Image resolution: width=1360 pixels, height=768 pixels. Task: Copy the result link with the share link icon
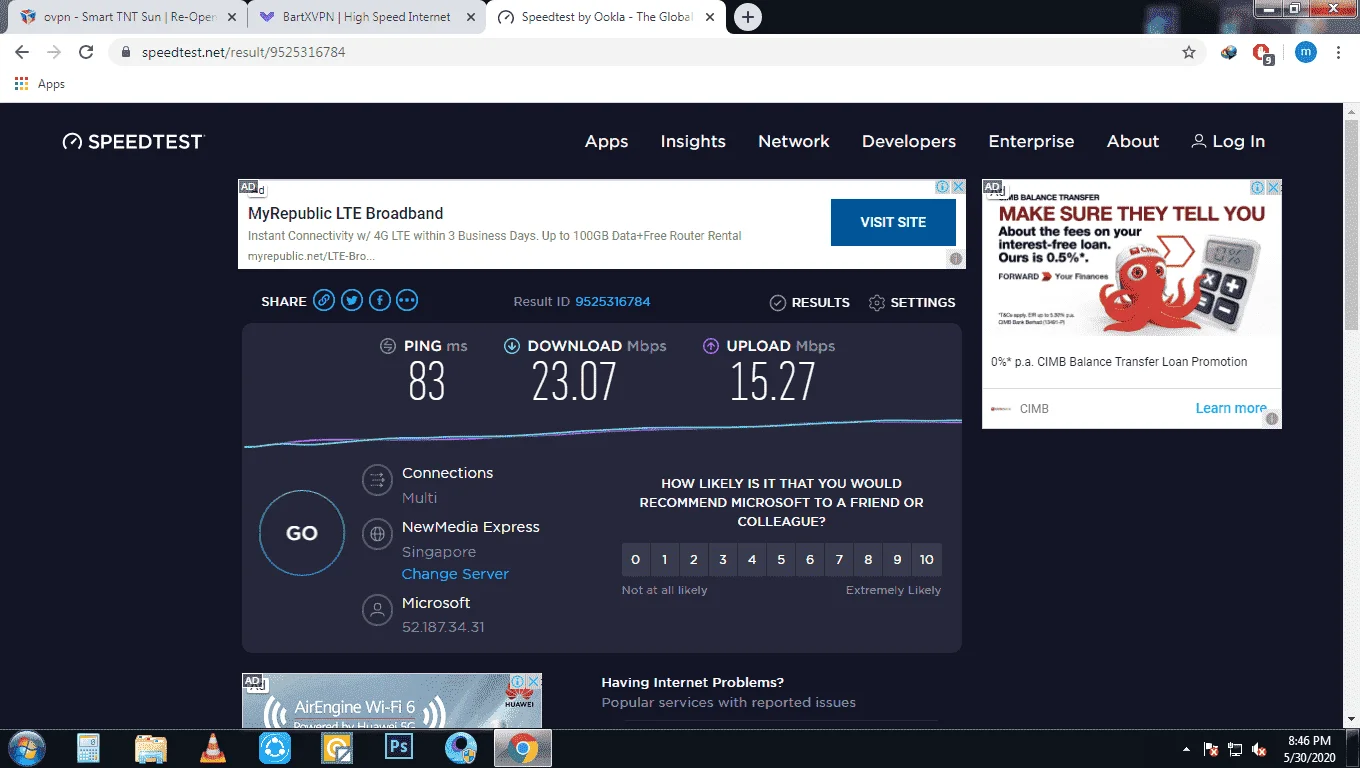coord(323,301)
